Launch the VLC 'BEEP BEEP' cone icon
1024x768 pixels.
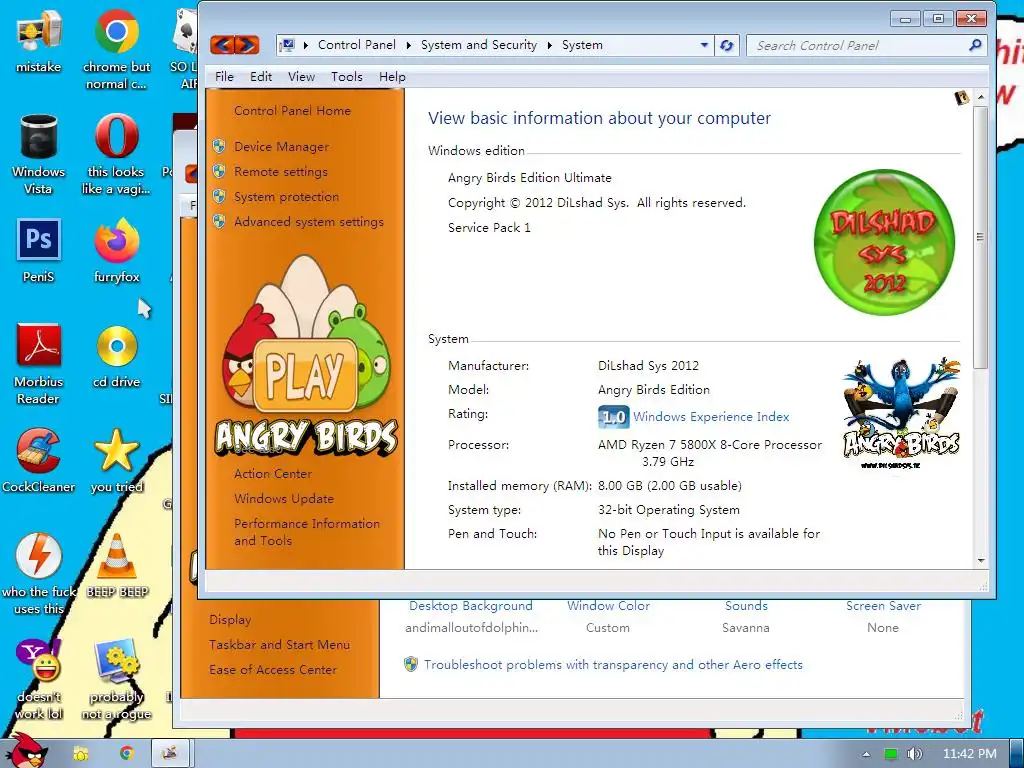coord(116,566)
